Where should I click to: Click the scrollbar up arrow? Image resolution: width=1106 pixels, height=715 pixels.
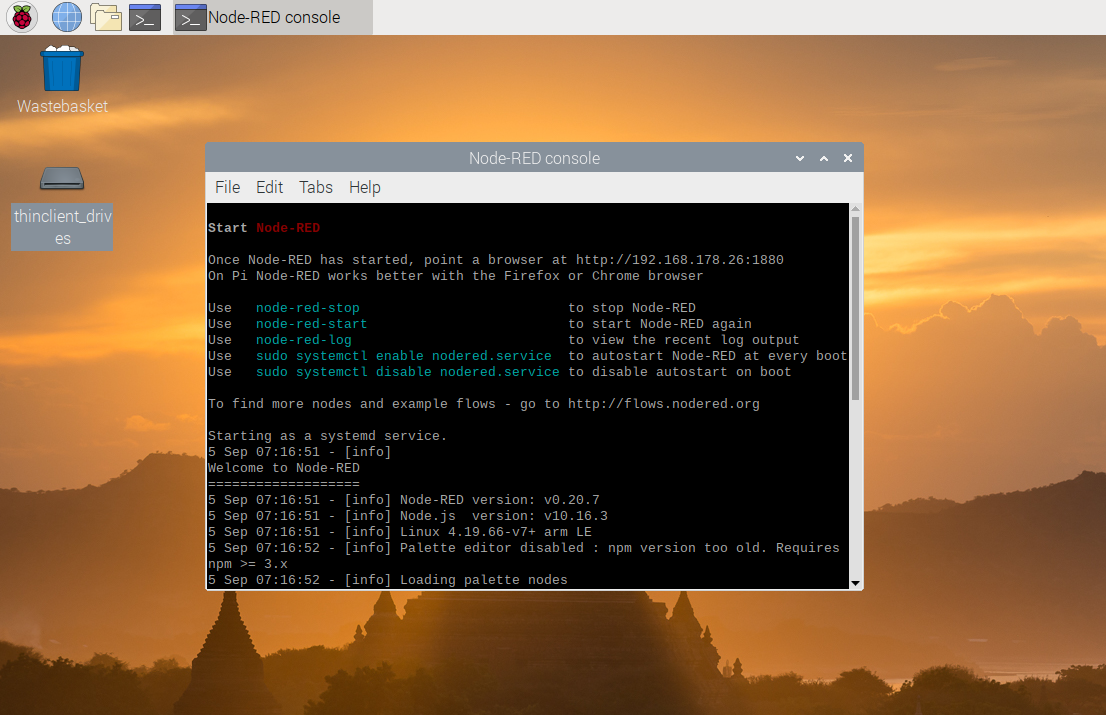point(855,209)
